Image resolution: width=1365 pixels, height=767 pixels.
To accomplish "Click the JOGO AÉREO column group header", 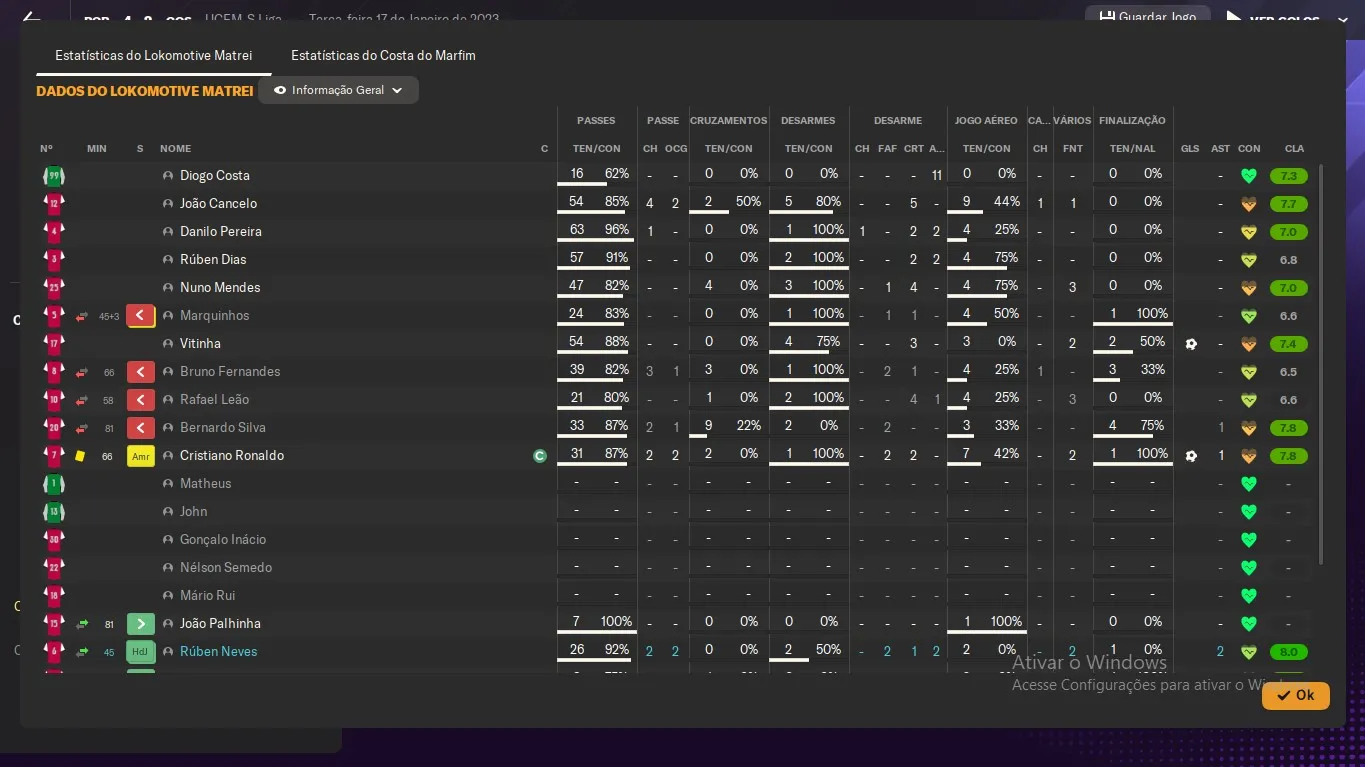I will click(x=986, y=121).
